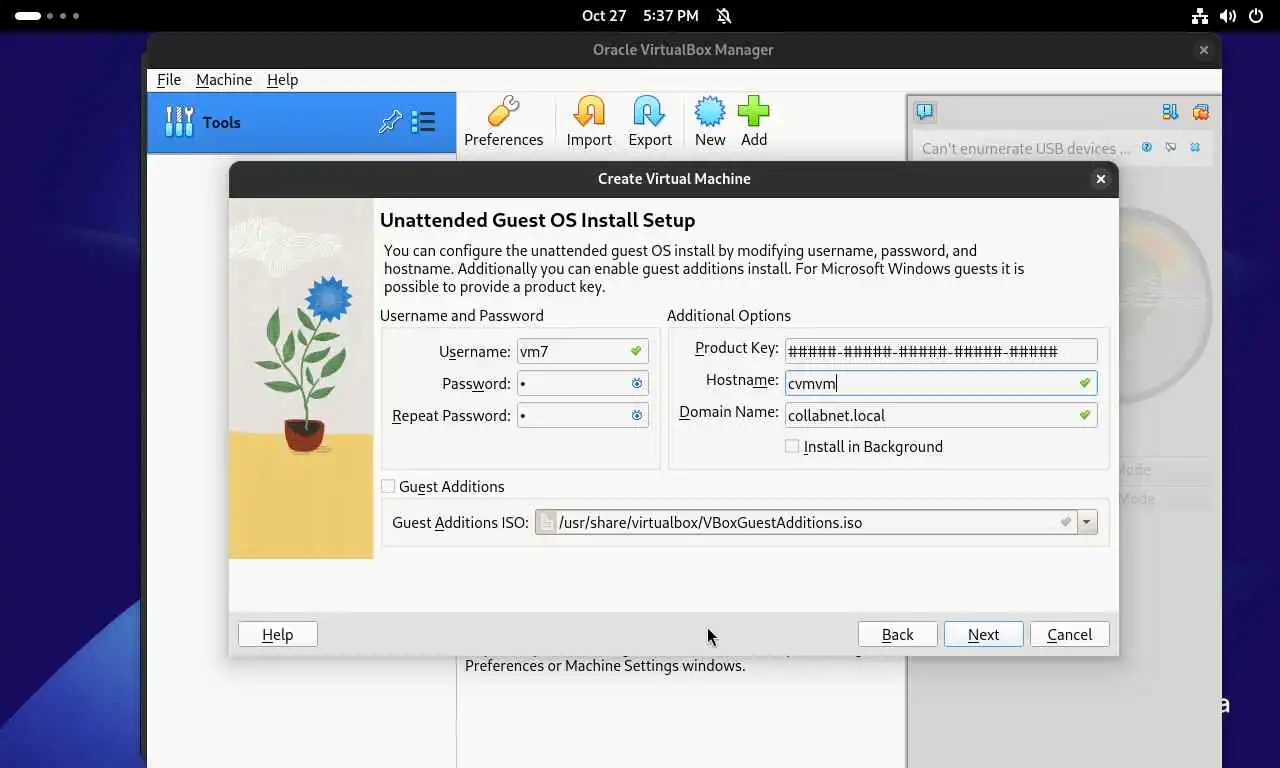Click the Username input field

(x=583, y=351)
